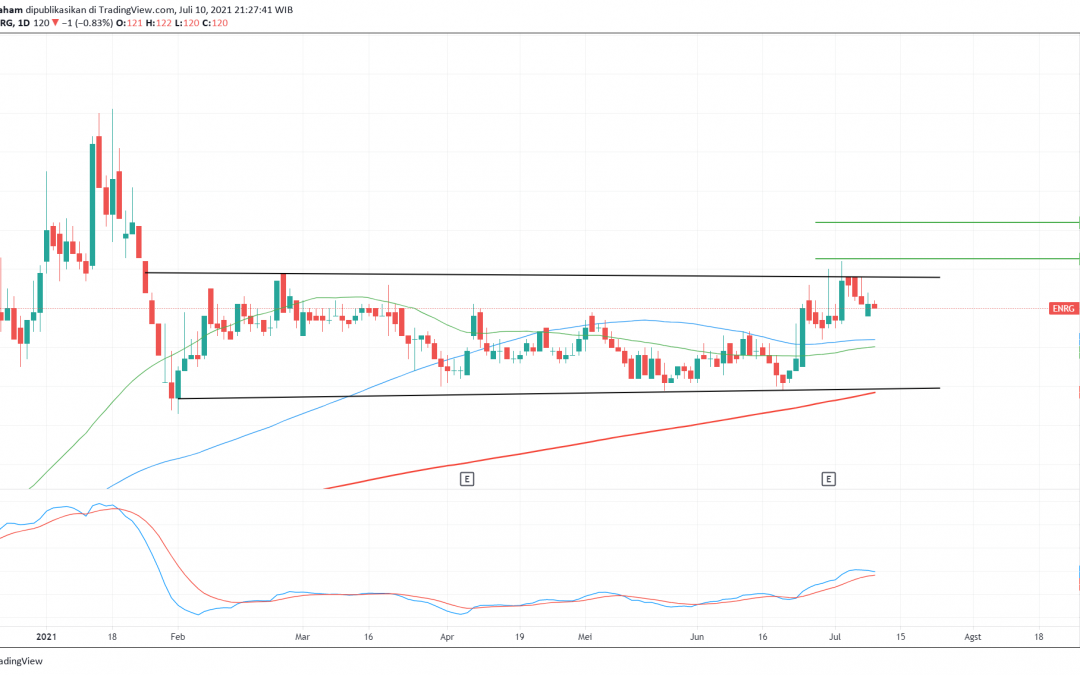Click the C:120 close value in the legend

[213, 23]
